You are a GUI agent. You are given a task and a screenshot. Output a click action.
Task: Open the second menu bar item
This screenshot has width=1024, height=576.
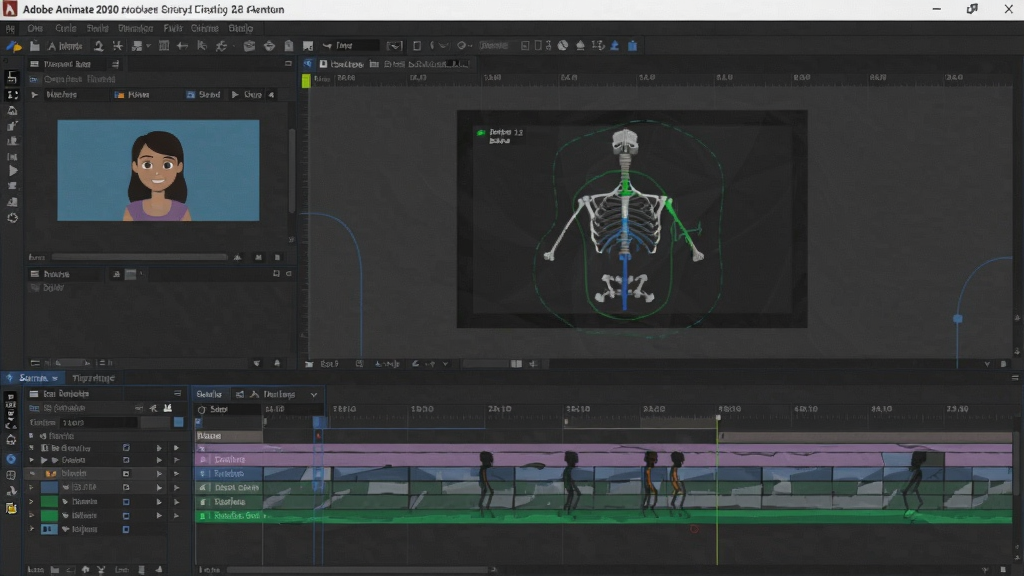pos(35,28)
